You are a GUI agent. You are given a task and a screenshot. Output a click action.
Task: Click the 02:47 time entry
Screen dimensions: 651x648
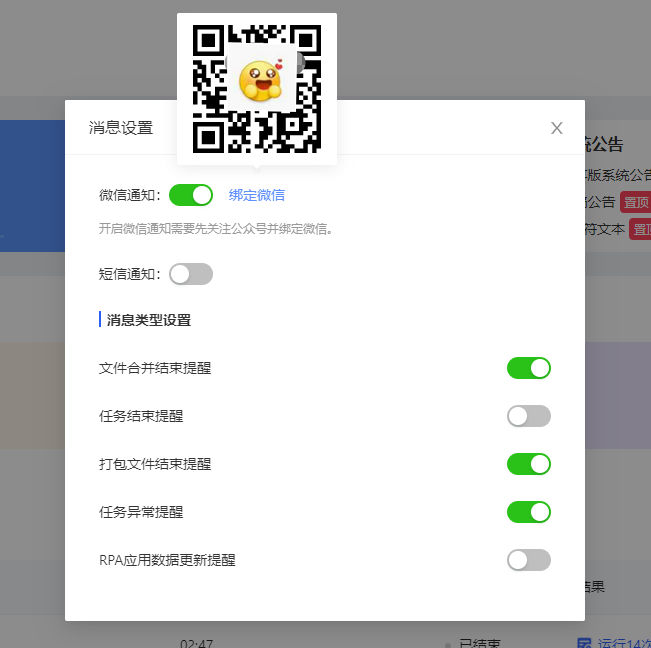point(196,643)
